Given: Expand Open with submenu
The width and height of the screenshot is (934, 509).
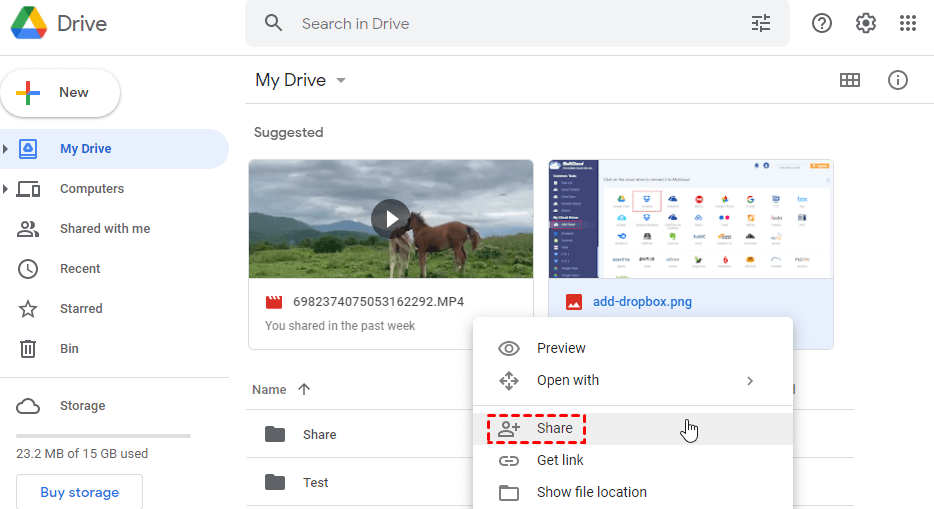Looking at the screenshot, I should click(750, 381).
